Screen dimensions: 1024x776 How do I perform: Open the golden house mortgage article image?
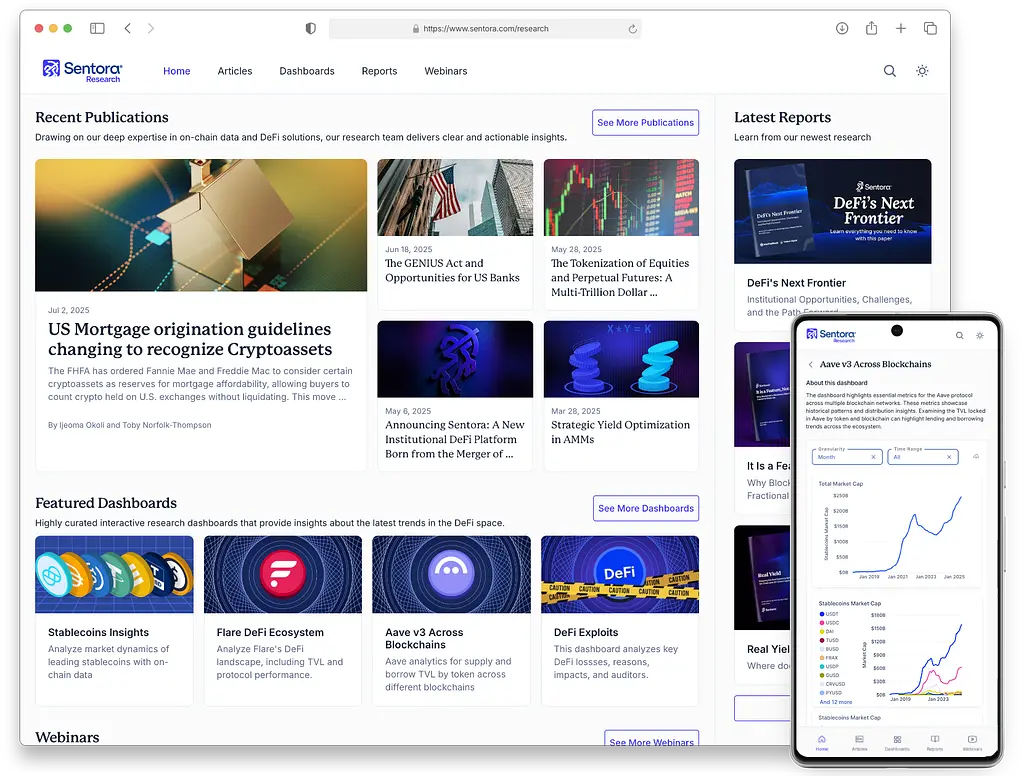[x=201, y=225]
